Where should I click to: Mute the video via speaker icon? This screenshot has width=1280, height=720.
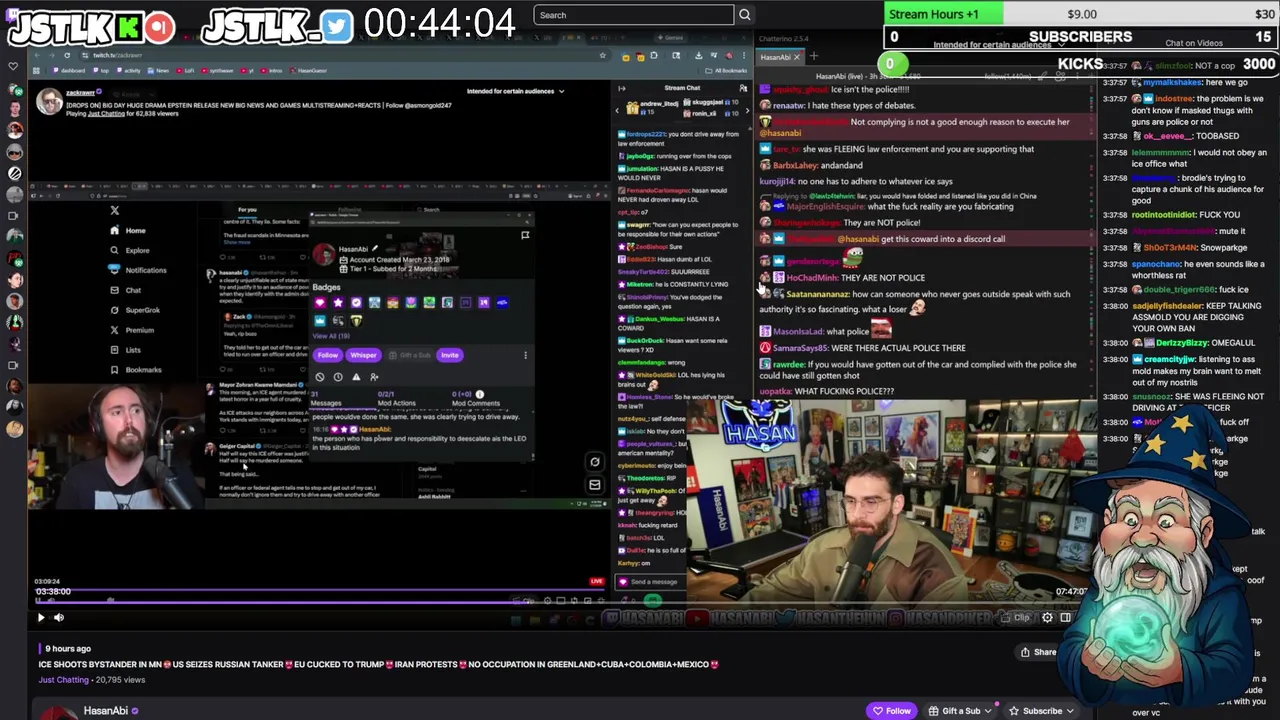tap(58, 617)
